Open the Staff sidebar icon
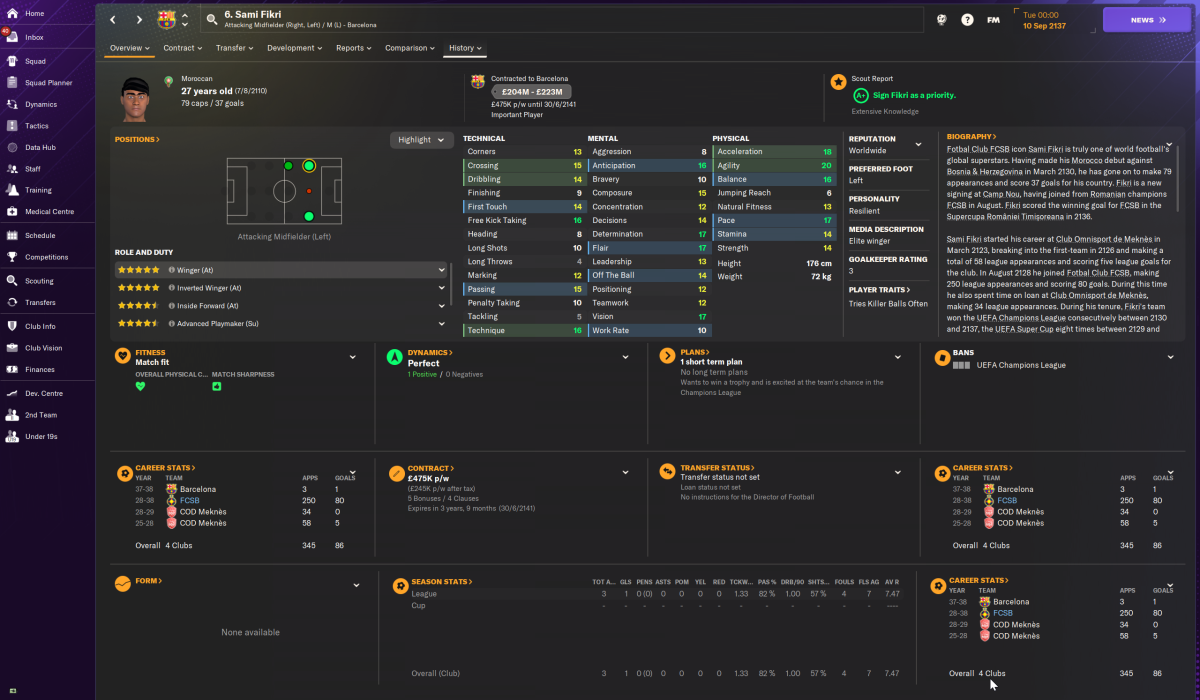This screenshot has width=1200, height=700. [11, 169]
